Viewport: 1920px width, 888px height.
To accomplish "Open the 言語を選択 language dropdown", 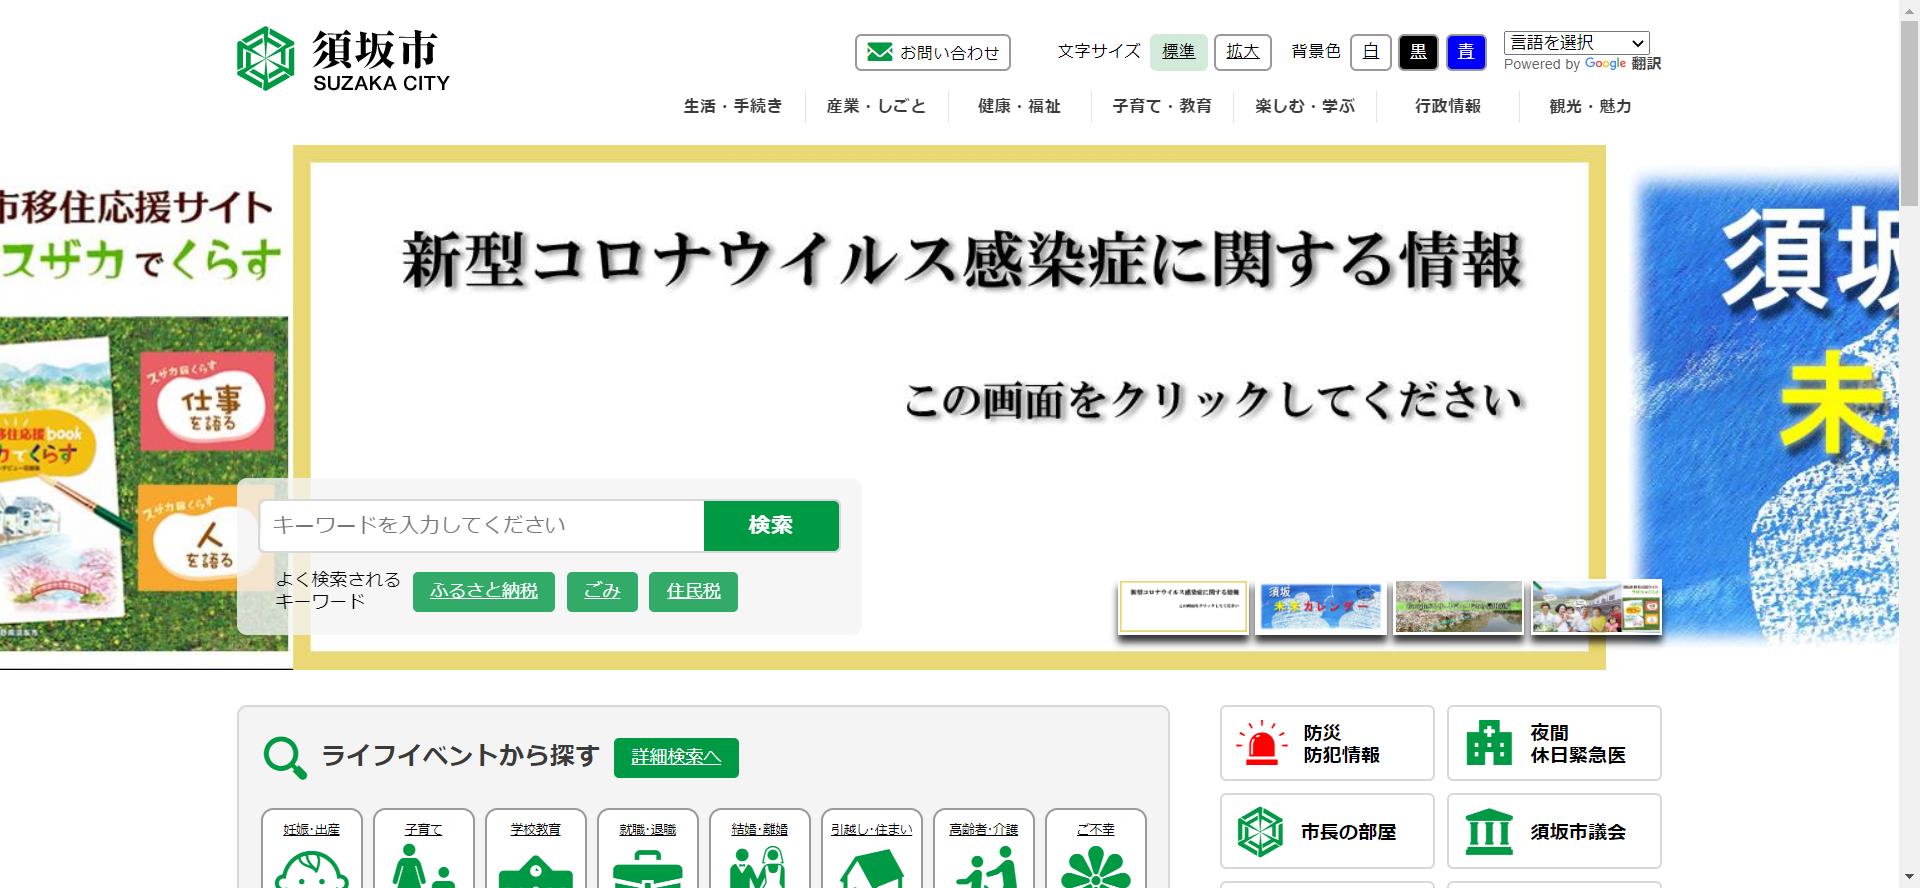I will click(x=1576, y=43).
